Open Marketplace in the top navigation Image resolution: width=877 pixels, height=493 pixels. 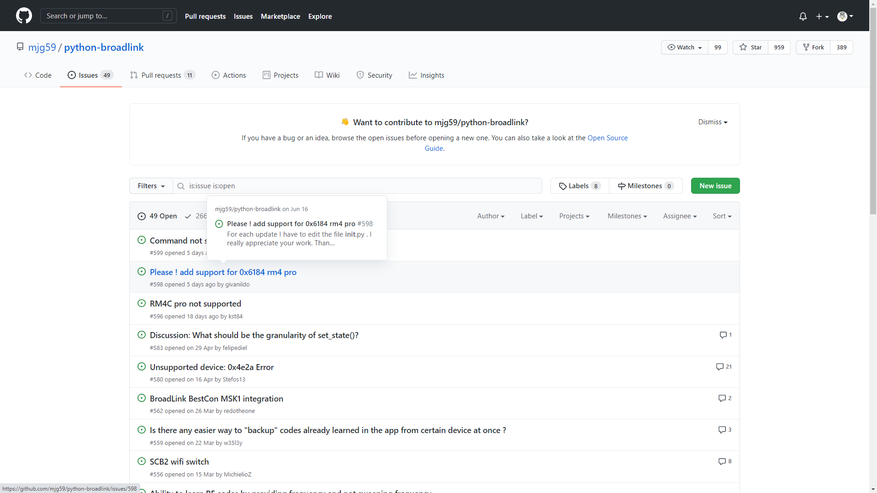click(280, 16)
